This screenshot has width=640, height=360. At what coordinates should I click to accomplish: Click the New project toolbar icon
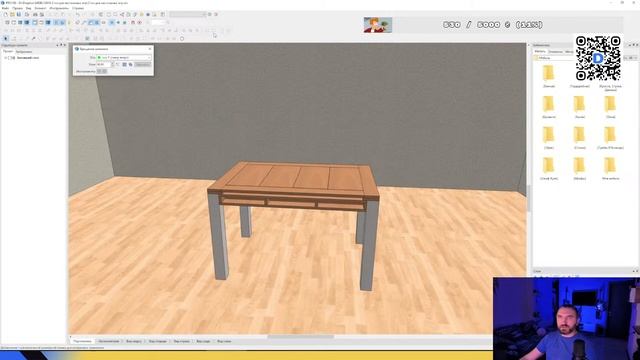6,15
